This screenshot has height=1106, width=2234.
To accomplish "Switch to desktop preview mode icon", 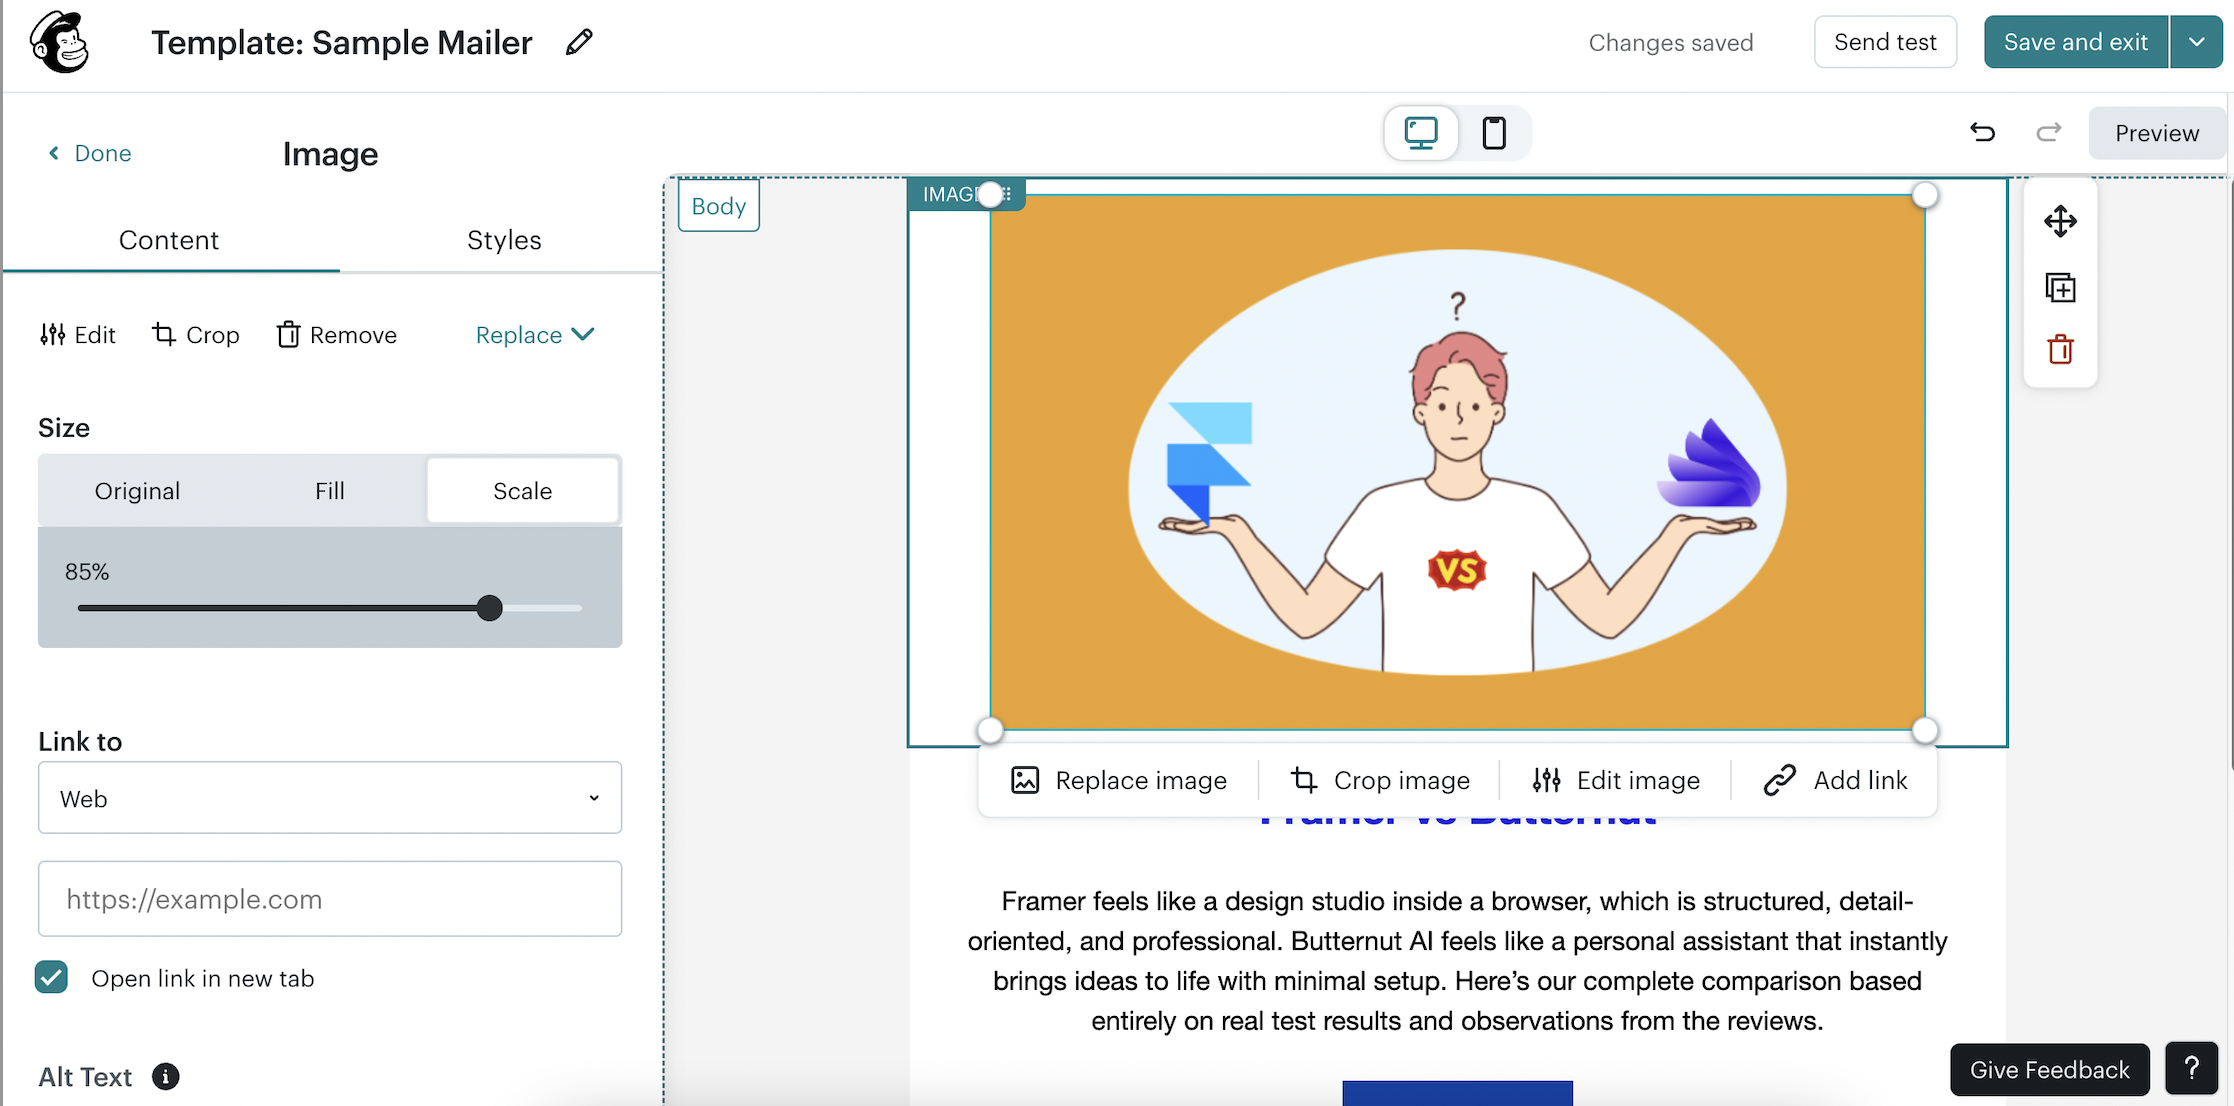I will click(1420, 133).
